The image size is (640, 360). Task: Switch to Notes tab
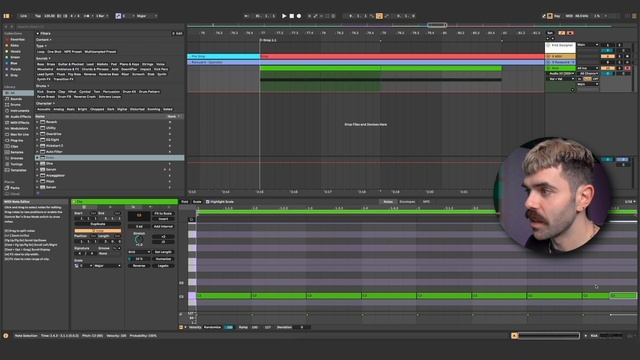point(388,202)
